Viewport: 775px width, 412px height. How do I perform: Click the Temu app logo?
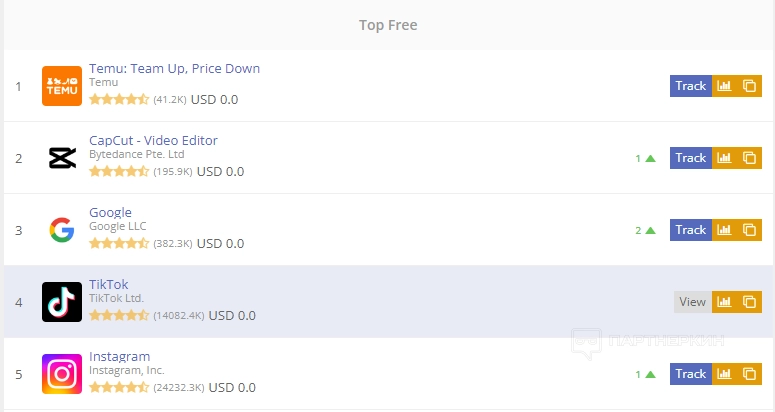tap(62, 86)
